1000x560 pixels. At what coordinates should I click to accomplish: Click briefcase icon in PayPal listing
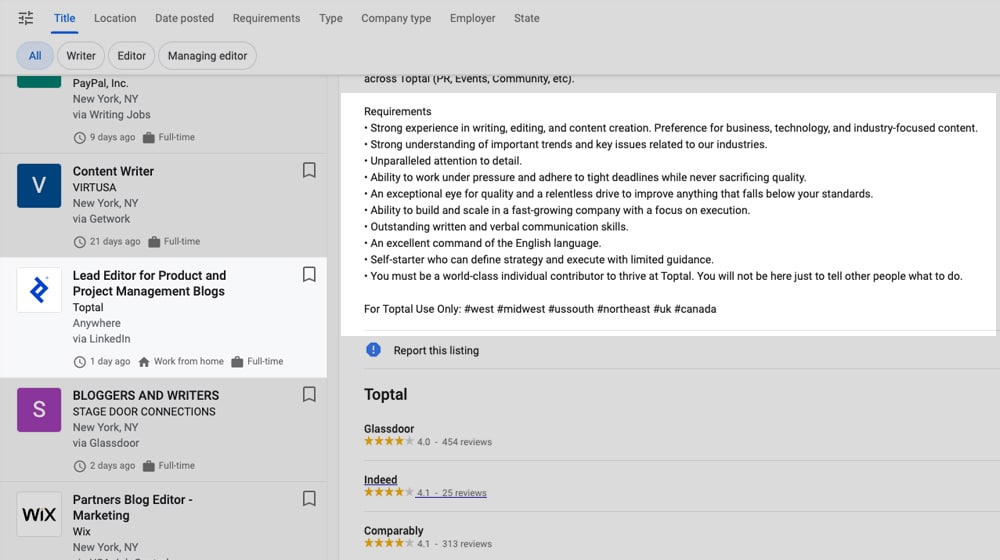(x=149, y=137)
